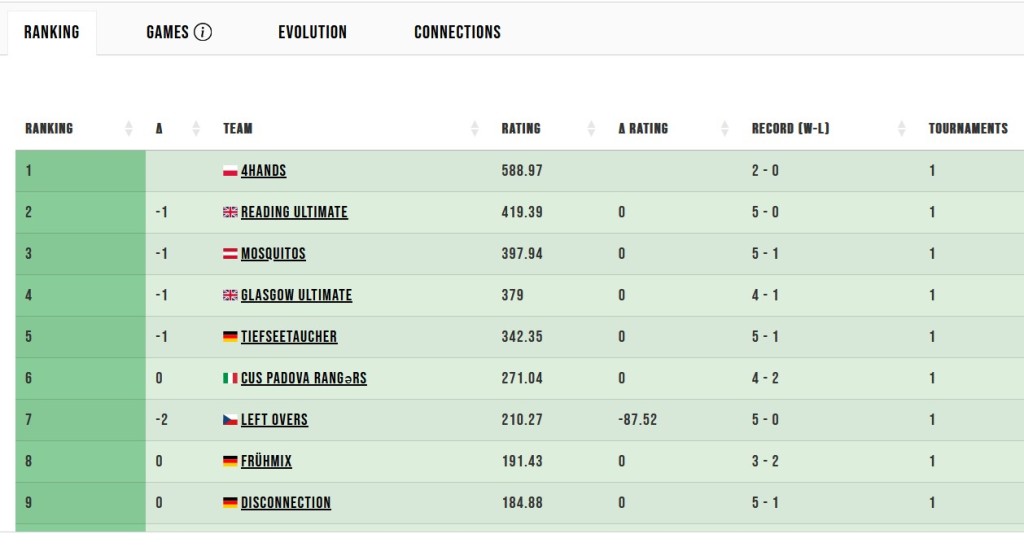Sort by Record (W-L) column arrows
Screen dimensions: 1024x547
[x=902, y=129]
